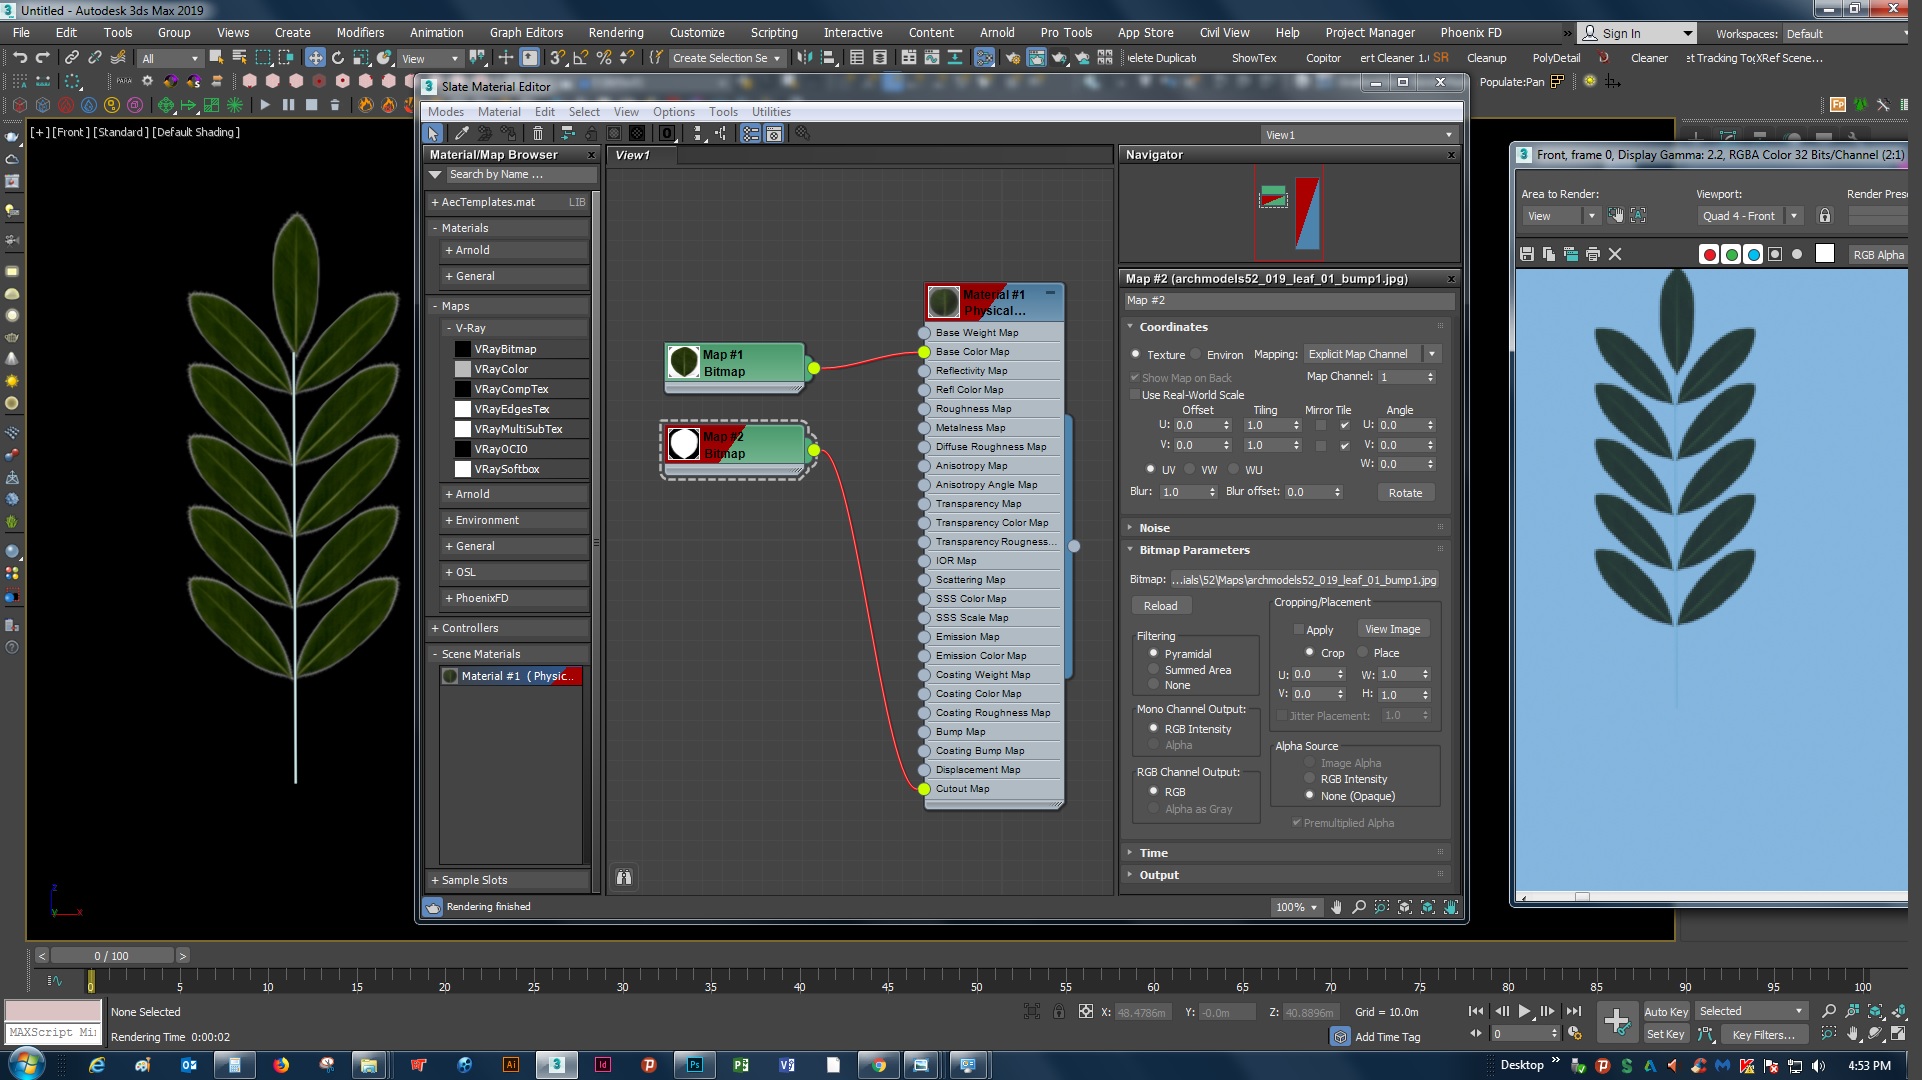Check the Apply cropping checkbox
Viewport: 1922px width, 1080px height.
1298,630
